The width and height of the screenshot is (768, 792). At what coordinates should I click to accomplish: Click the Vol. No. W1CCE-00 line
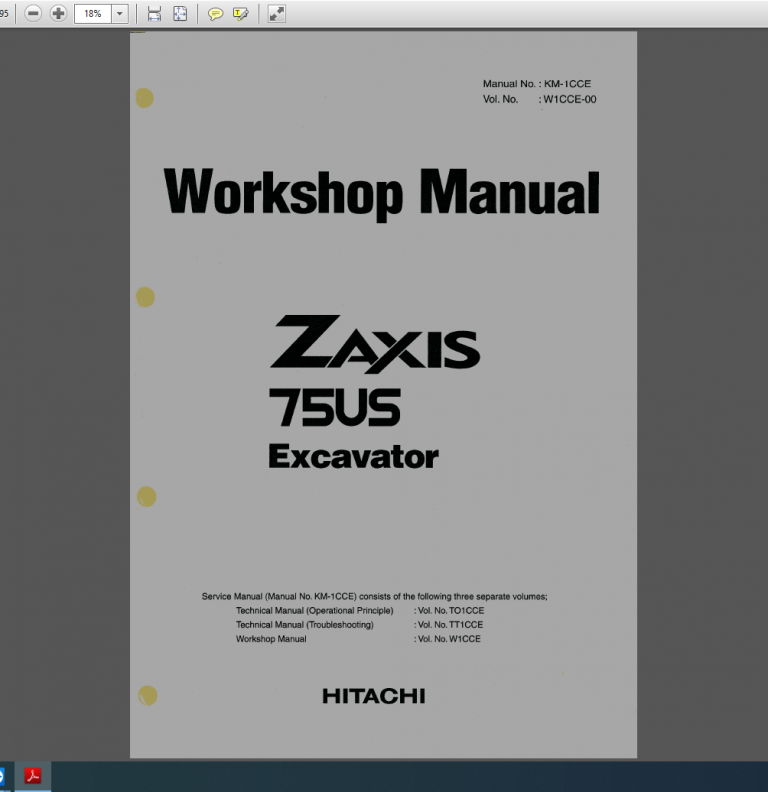(539, 100)
